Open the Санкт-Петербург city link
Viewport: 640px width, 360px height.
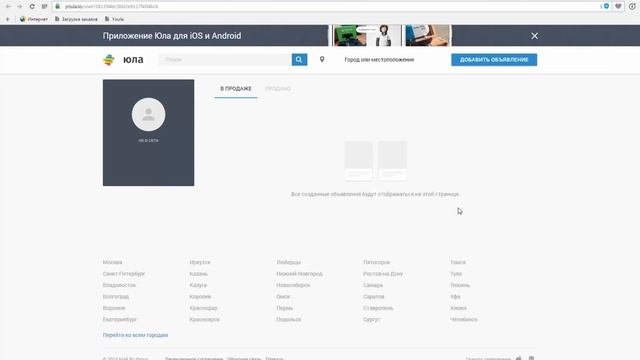124,273
